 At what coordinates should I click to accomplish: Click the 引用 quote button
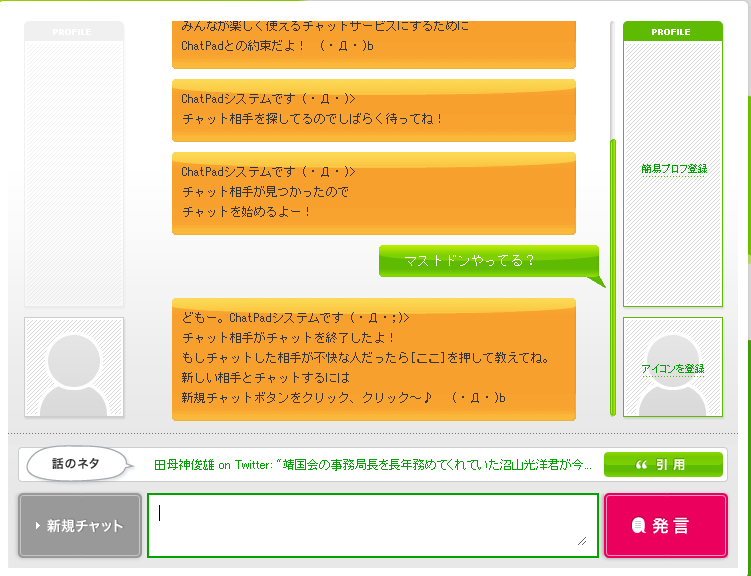pyautogui.click(x=663, y=464)
